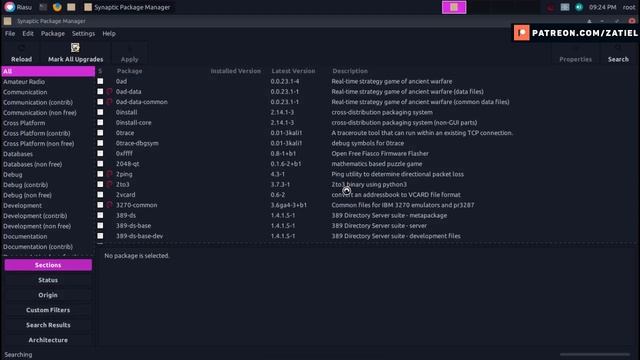Select the 389-ds-base package name
Screen dimensions: 640x360
133,225
